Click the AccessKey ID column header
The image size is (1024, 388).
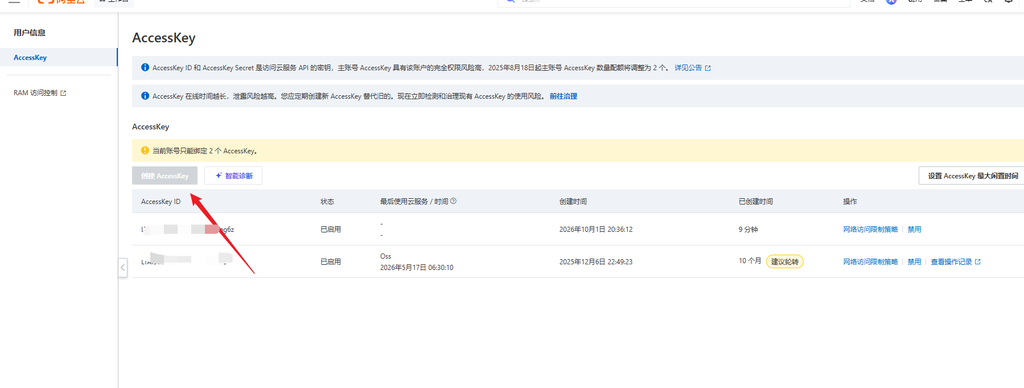[x=161, y=202]
